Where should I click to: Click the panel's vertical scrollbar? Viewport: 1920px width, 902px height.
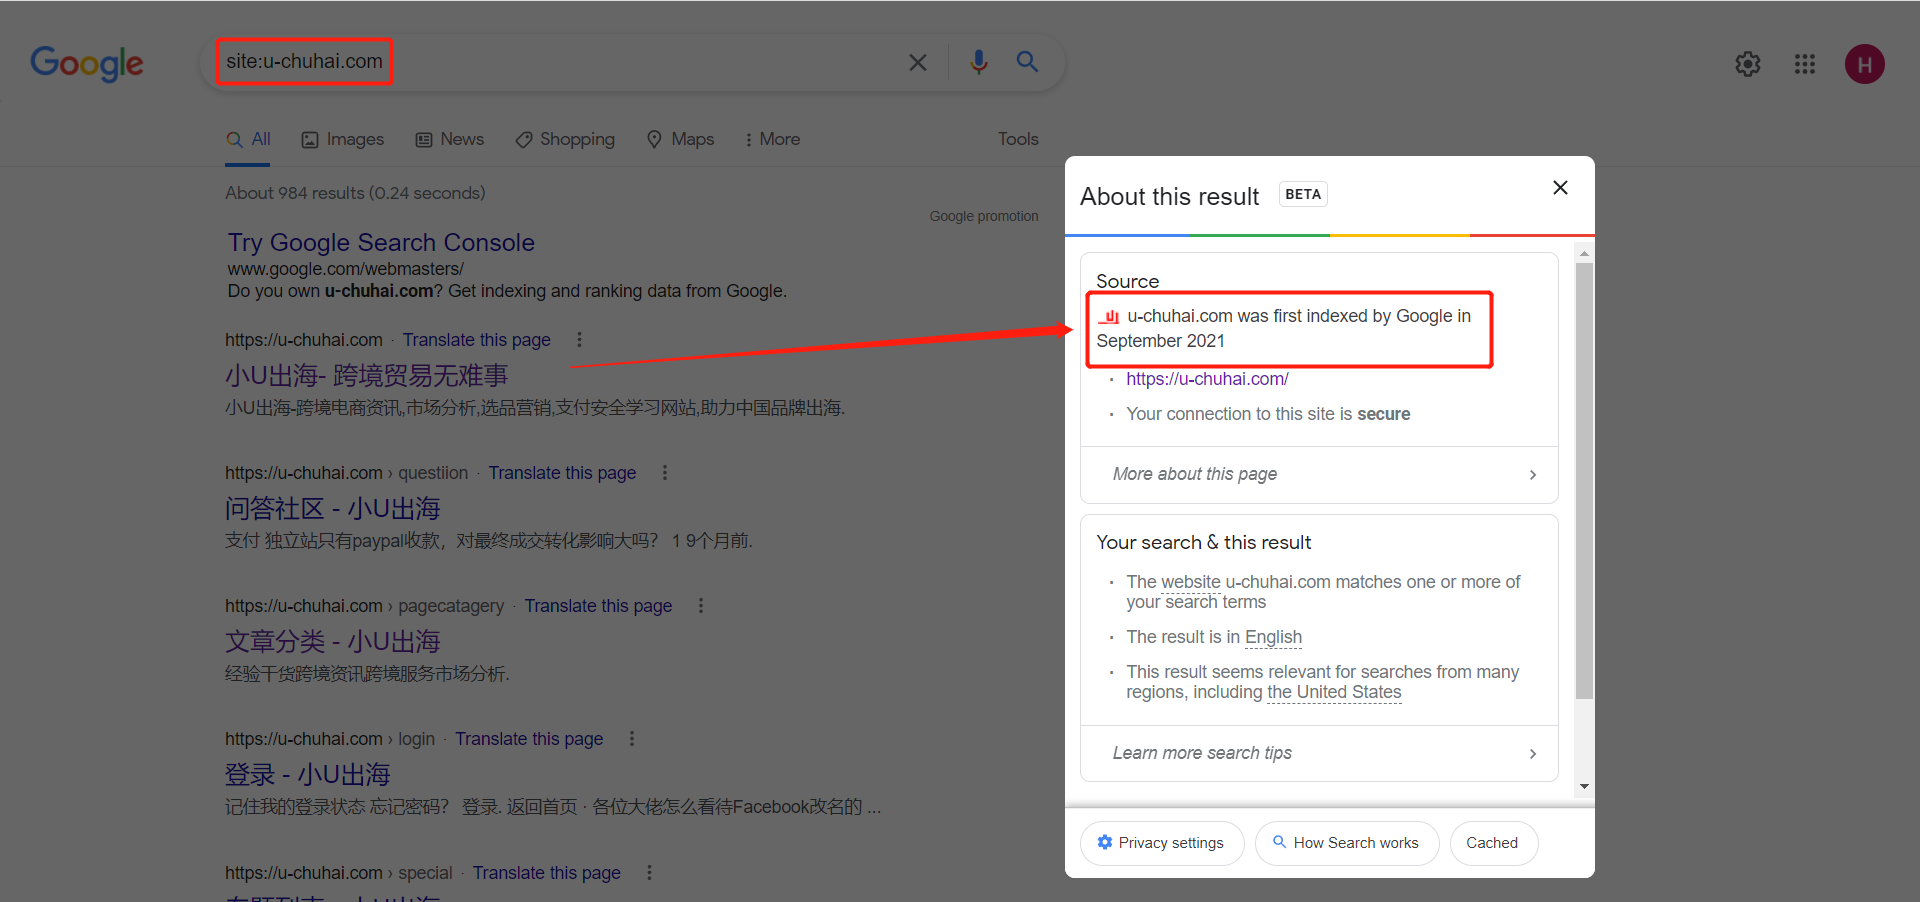click(1584, 480)
